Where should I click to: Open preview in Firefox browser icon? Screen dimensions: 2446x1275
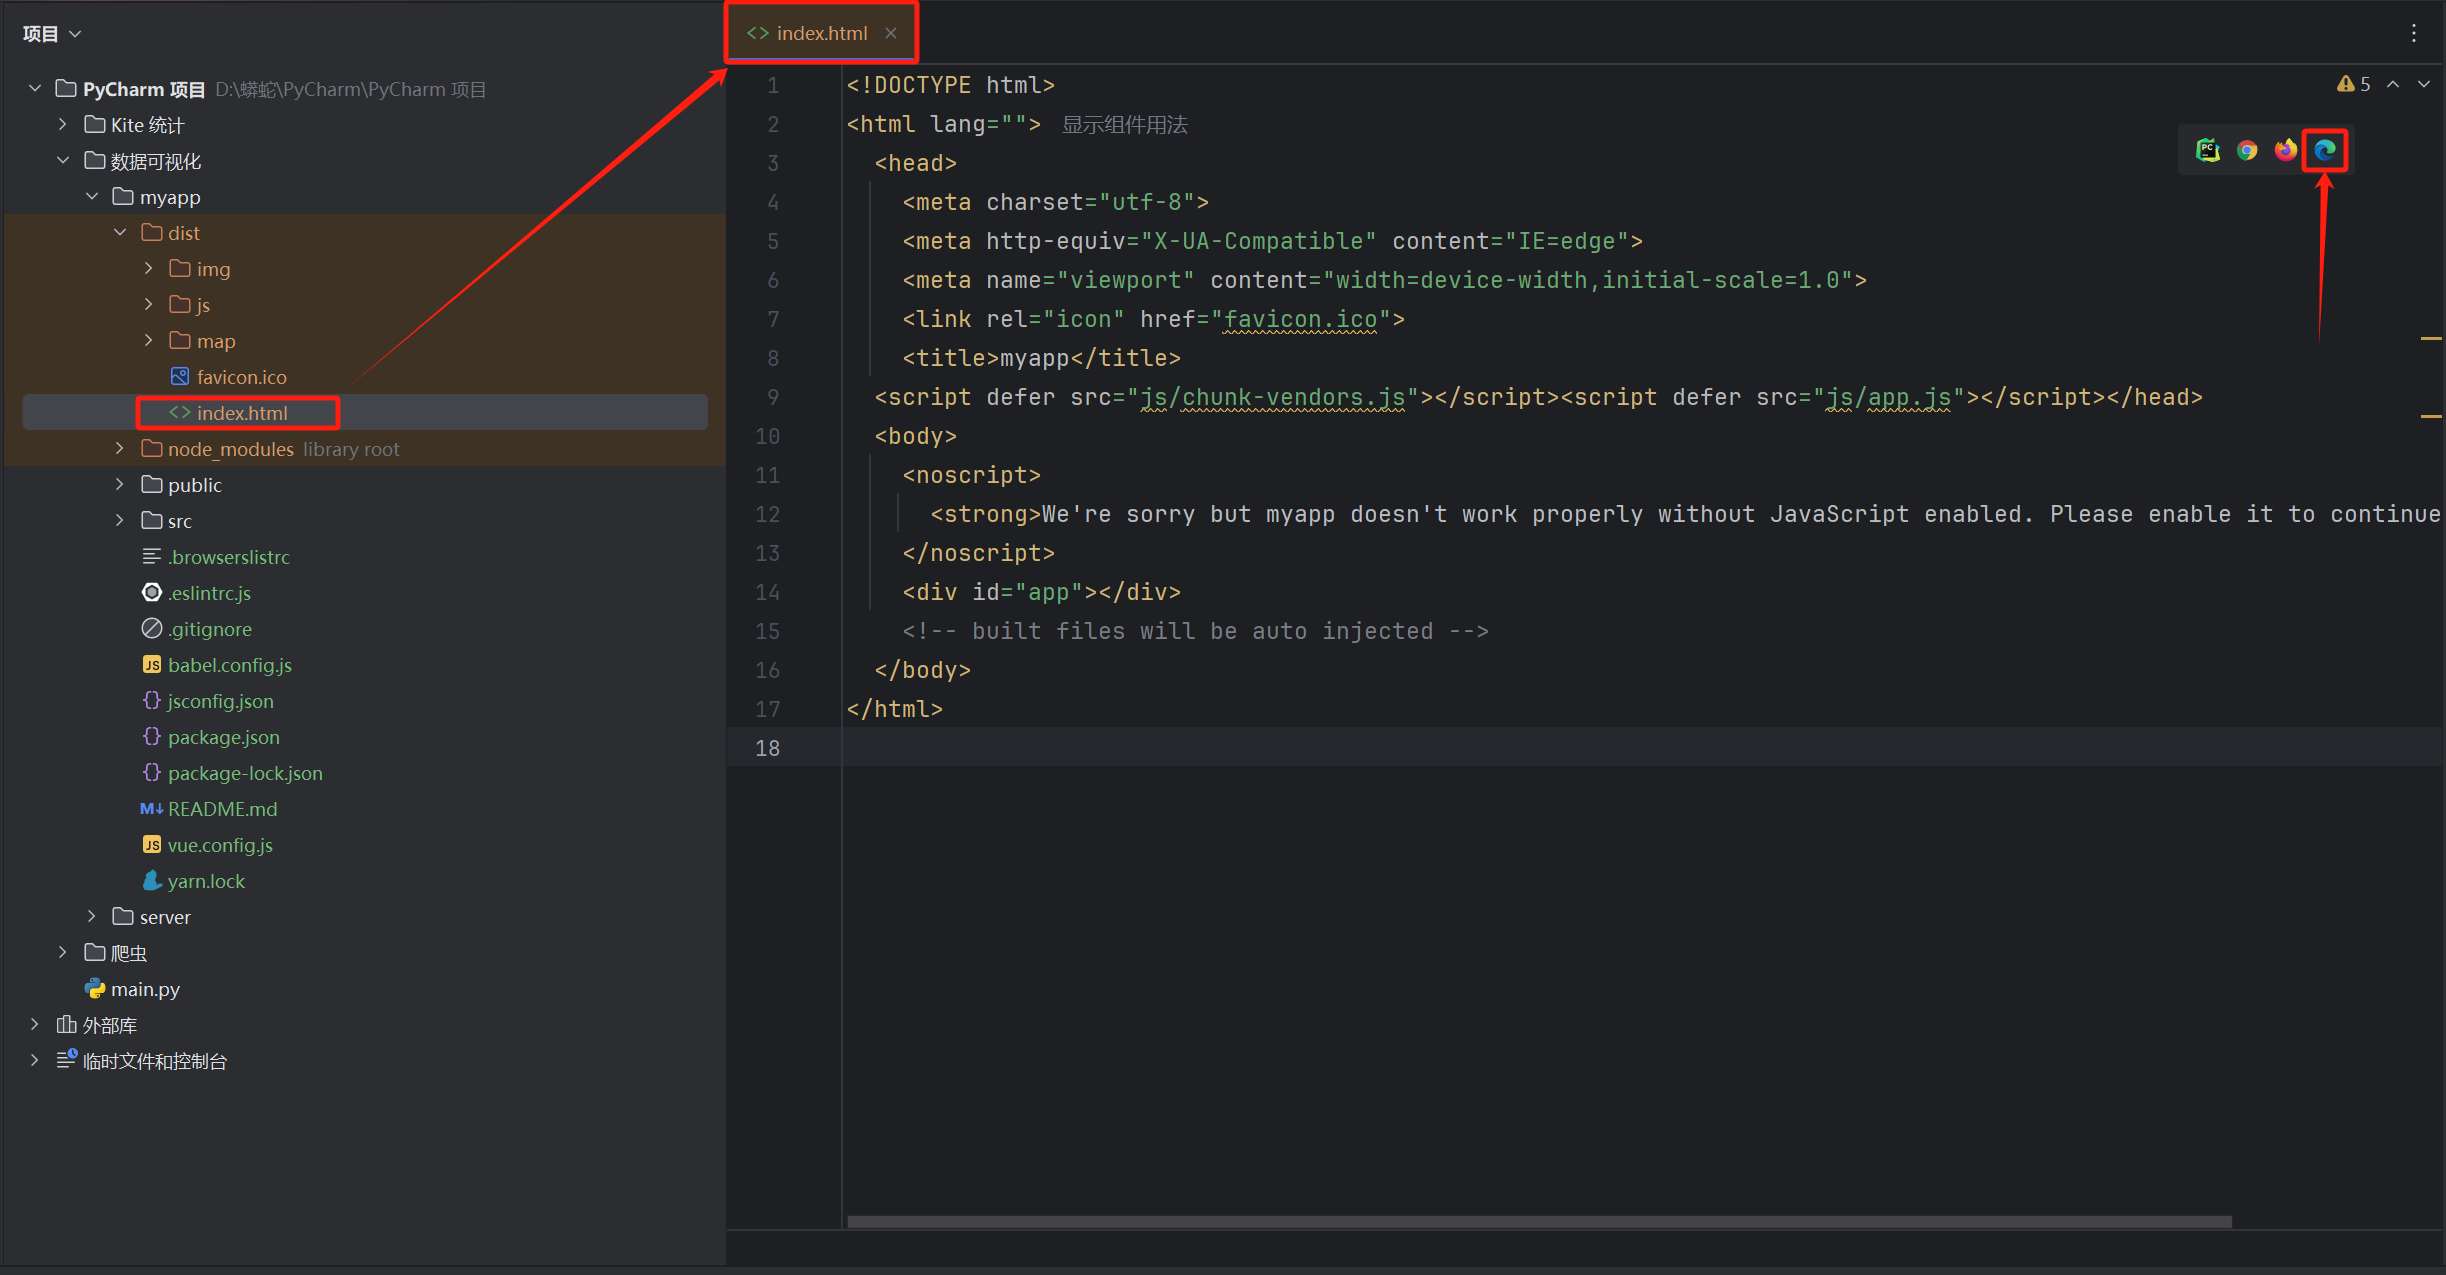click(2285, 150)
